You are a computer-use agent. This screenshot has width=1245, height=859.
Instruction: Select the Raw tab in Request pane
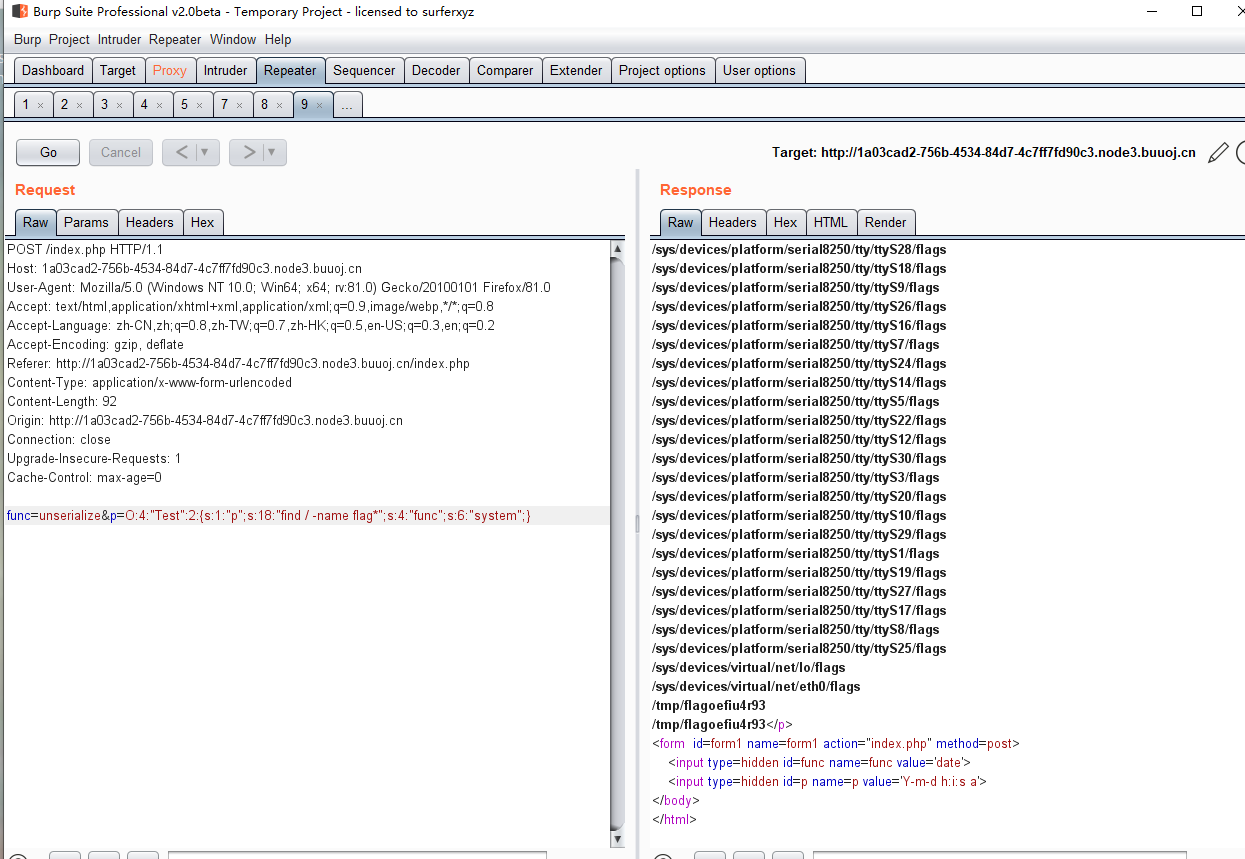[x=35, y=223]
